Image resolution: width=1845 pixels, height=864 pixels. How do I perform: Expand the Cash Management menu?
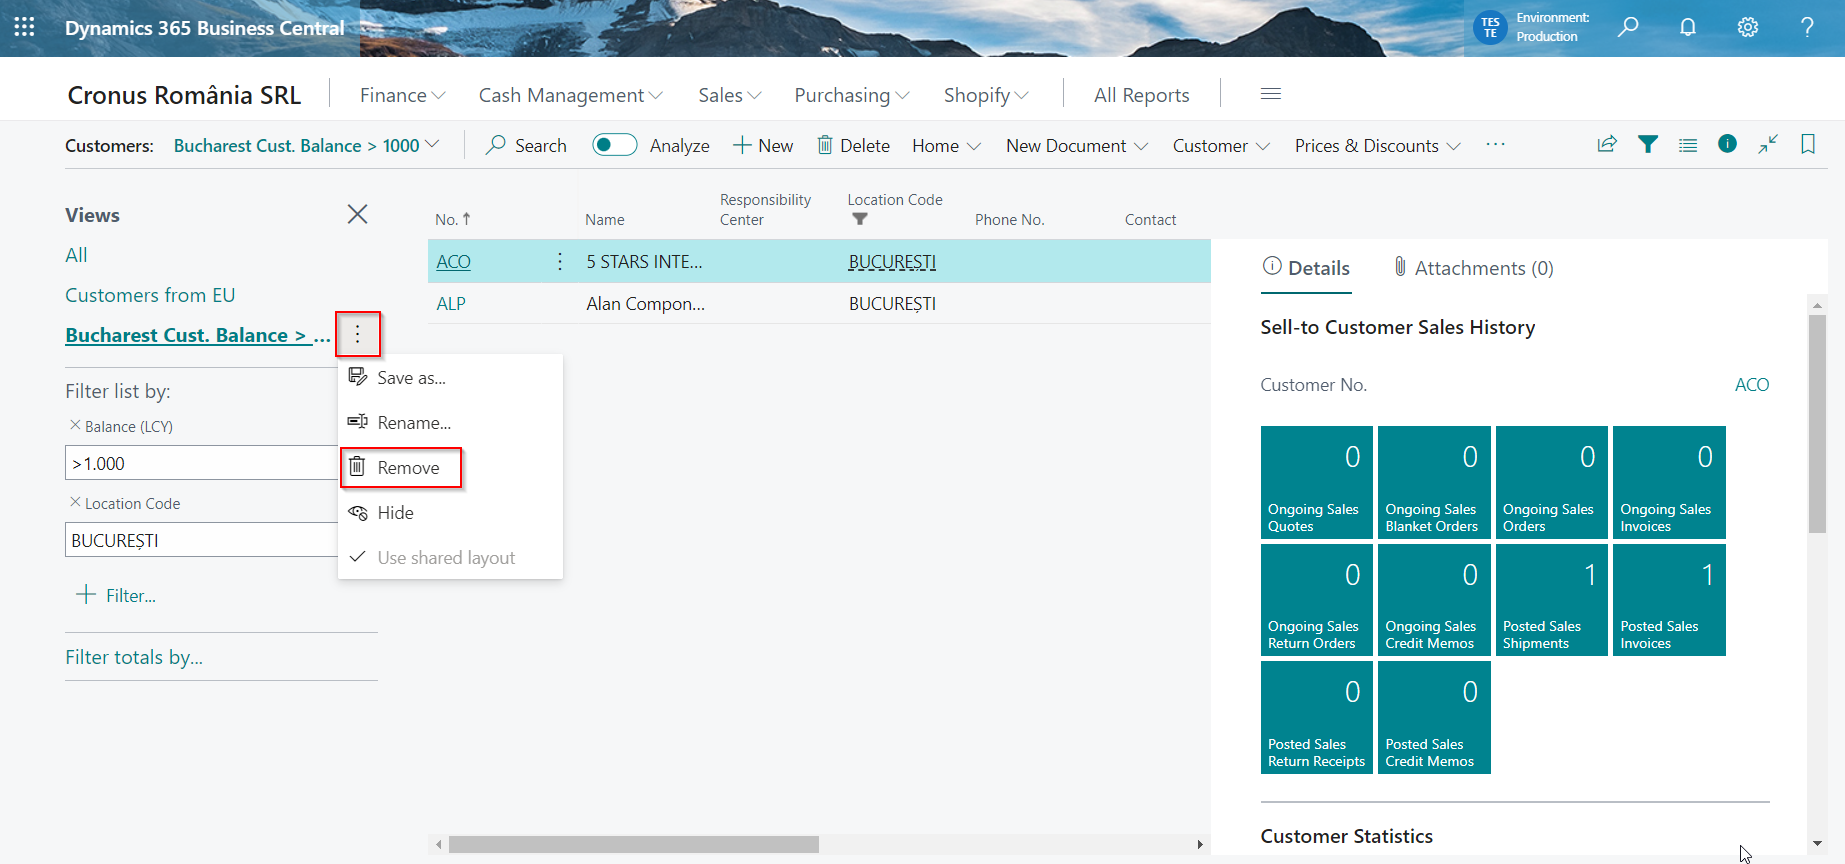(570, 95)
